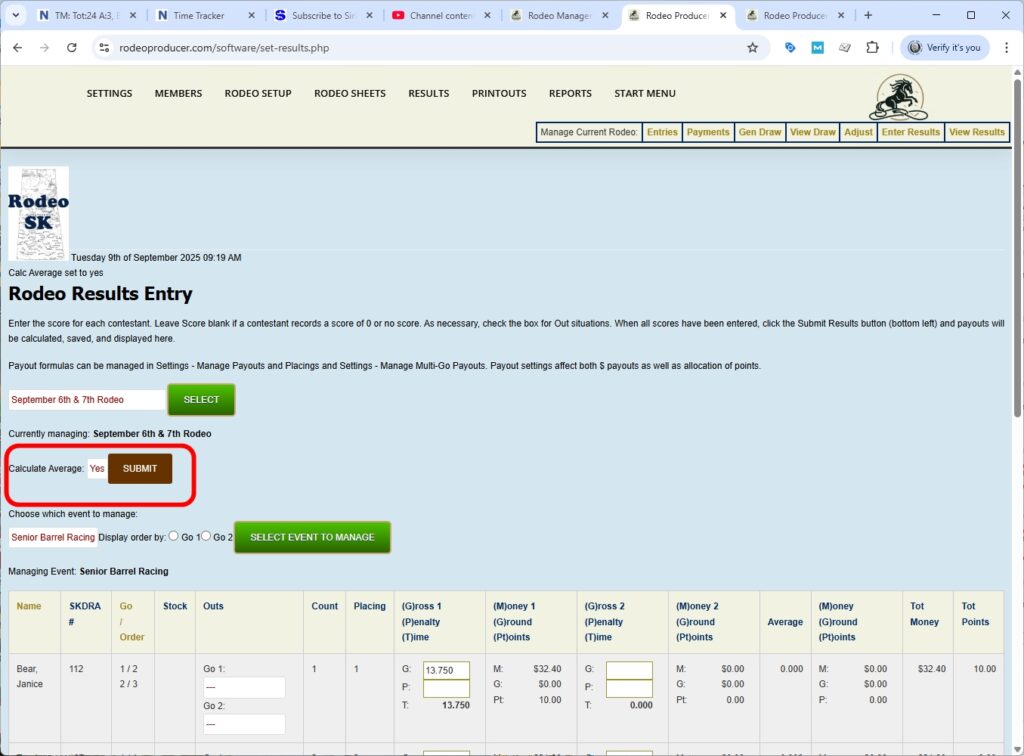
Task: Select the Go 1 radio button
Action: (x=173, y=536)
